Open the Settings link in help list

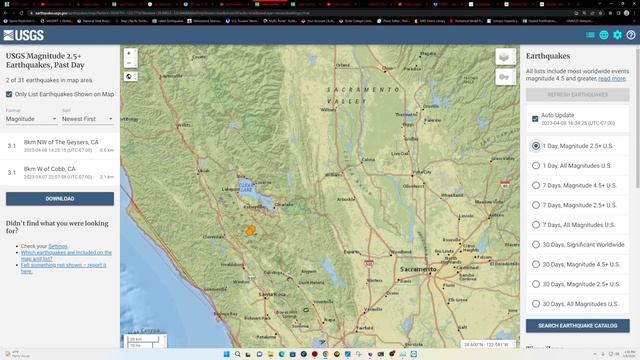point(58,246)
